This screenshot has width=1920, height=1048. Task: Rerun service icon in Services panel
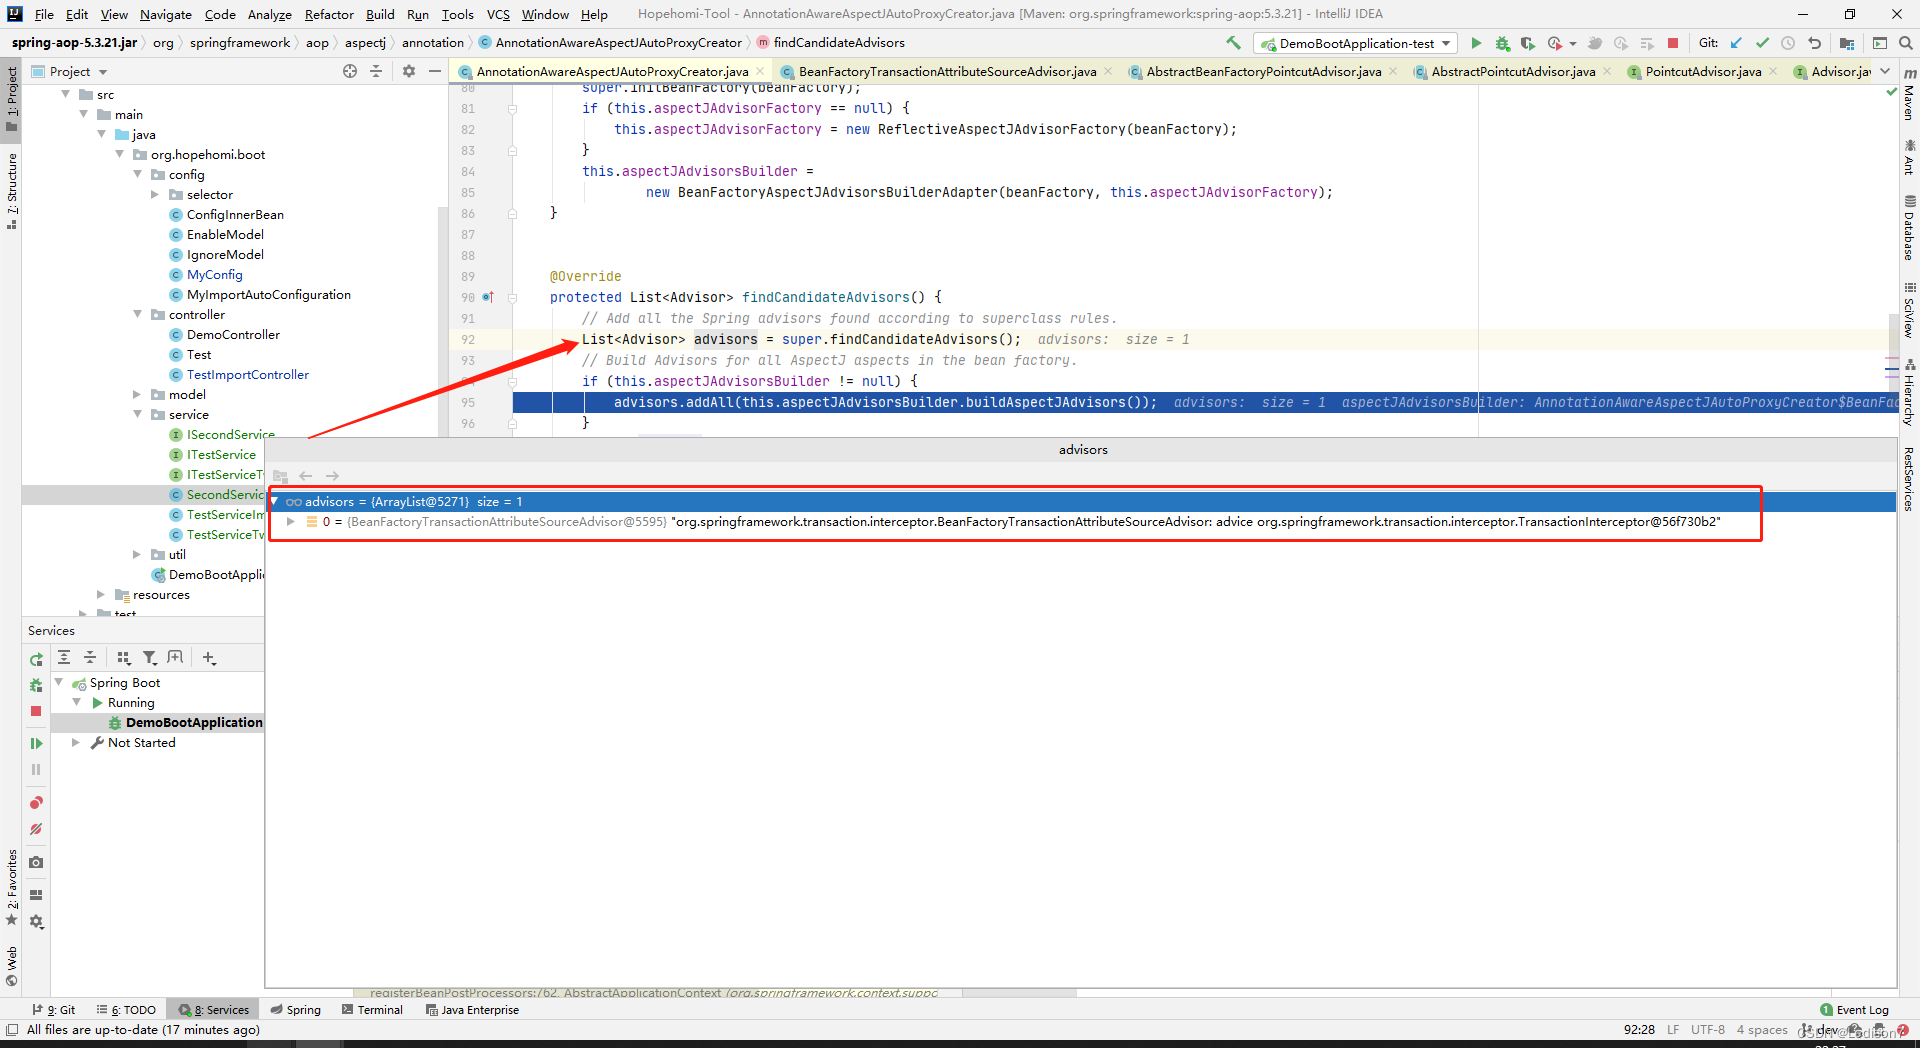tap(36, 660)
